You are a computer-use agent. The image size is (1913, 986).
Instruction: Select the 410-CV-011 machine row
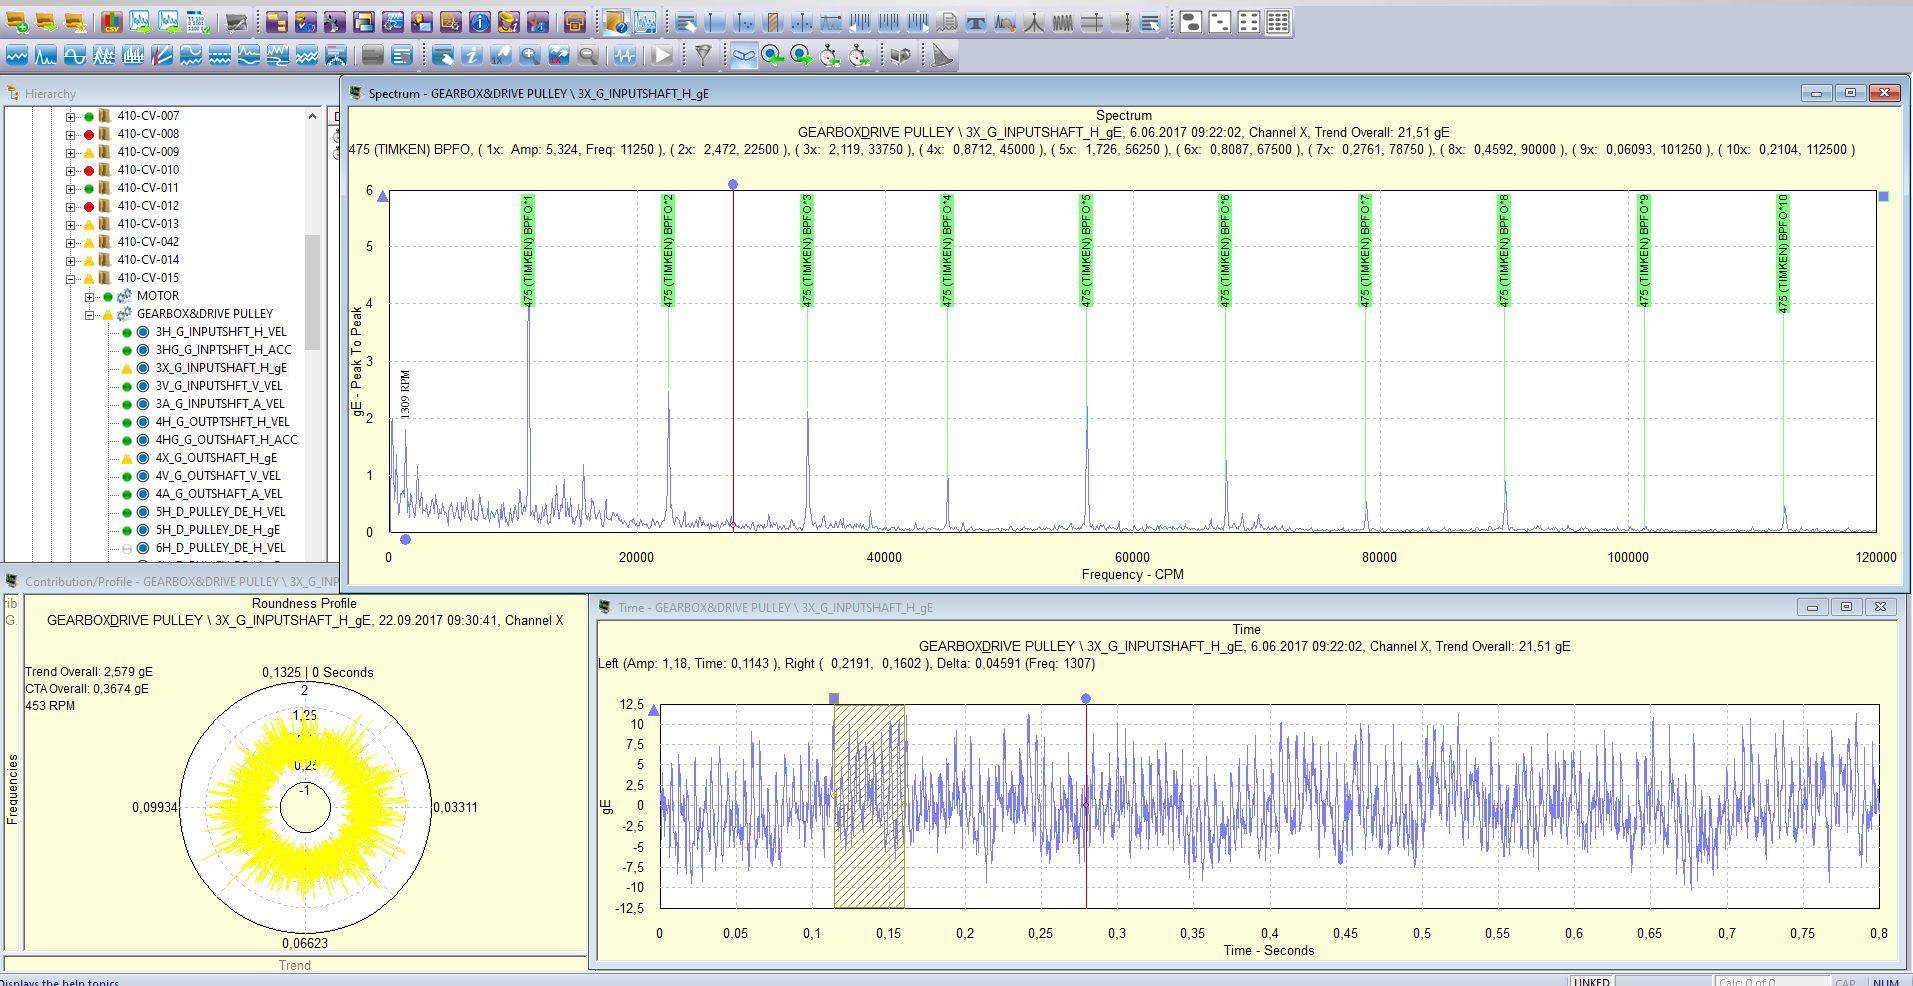tap(148, 188)
